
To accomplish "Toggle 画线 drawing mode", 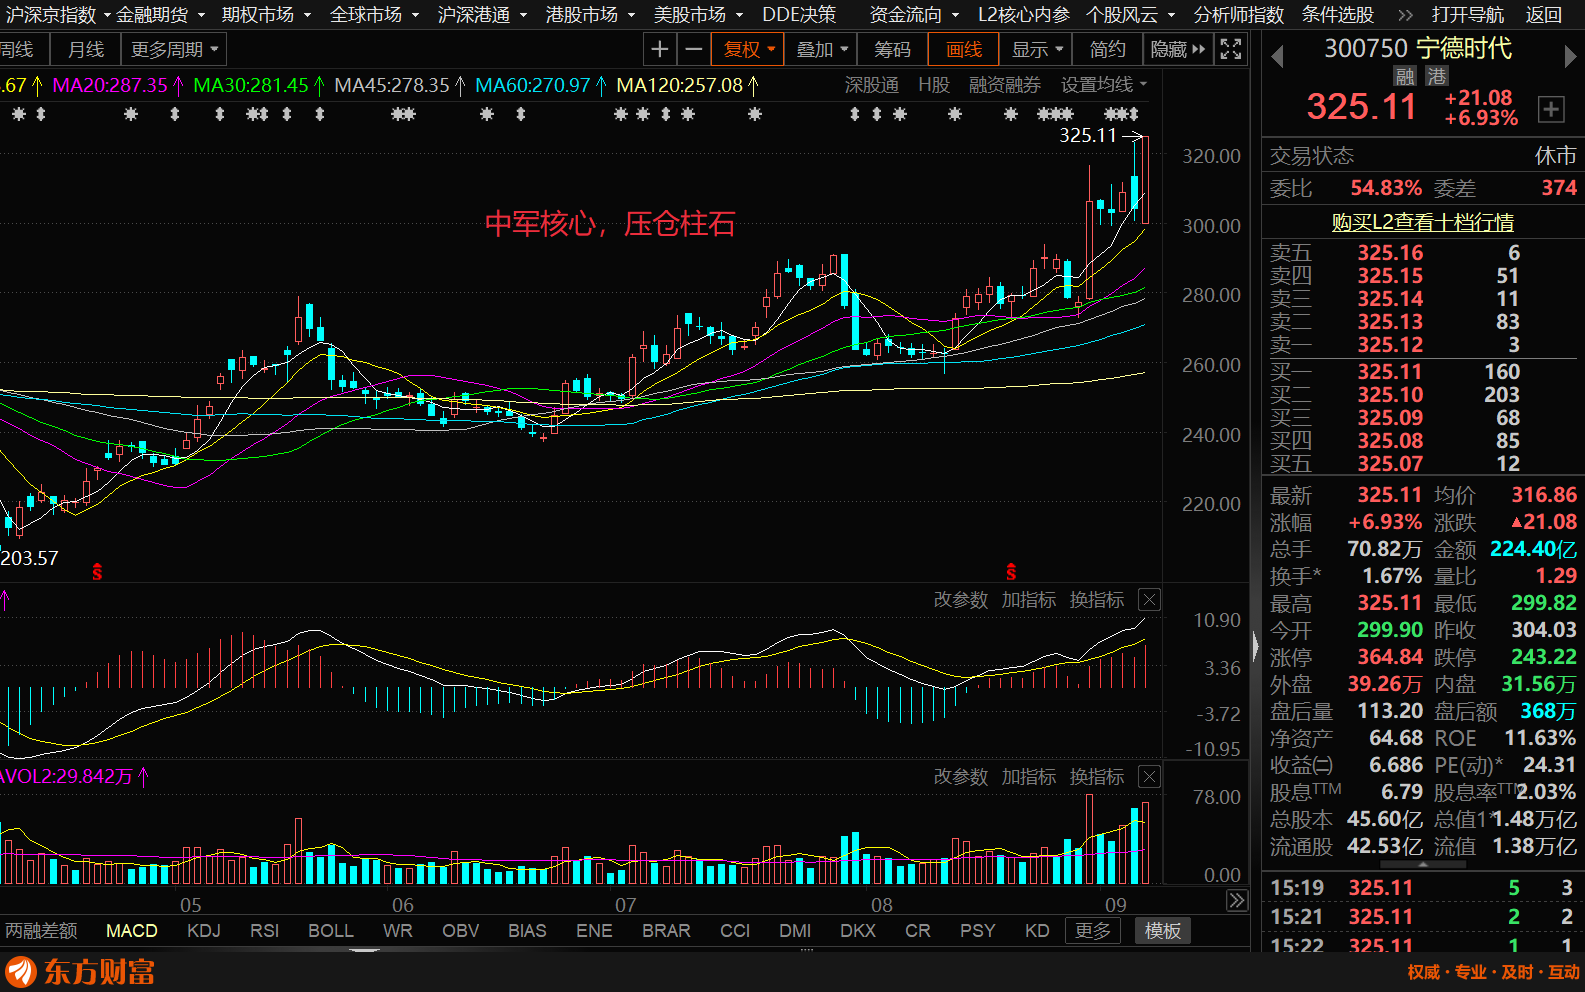I will click(x=964, y=49).
